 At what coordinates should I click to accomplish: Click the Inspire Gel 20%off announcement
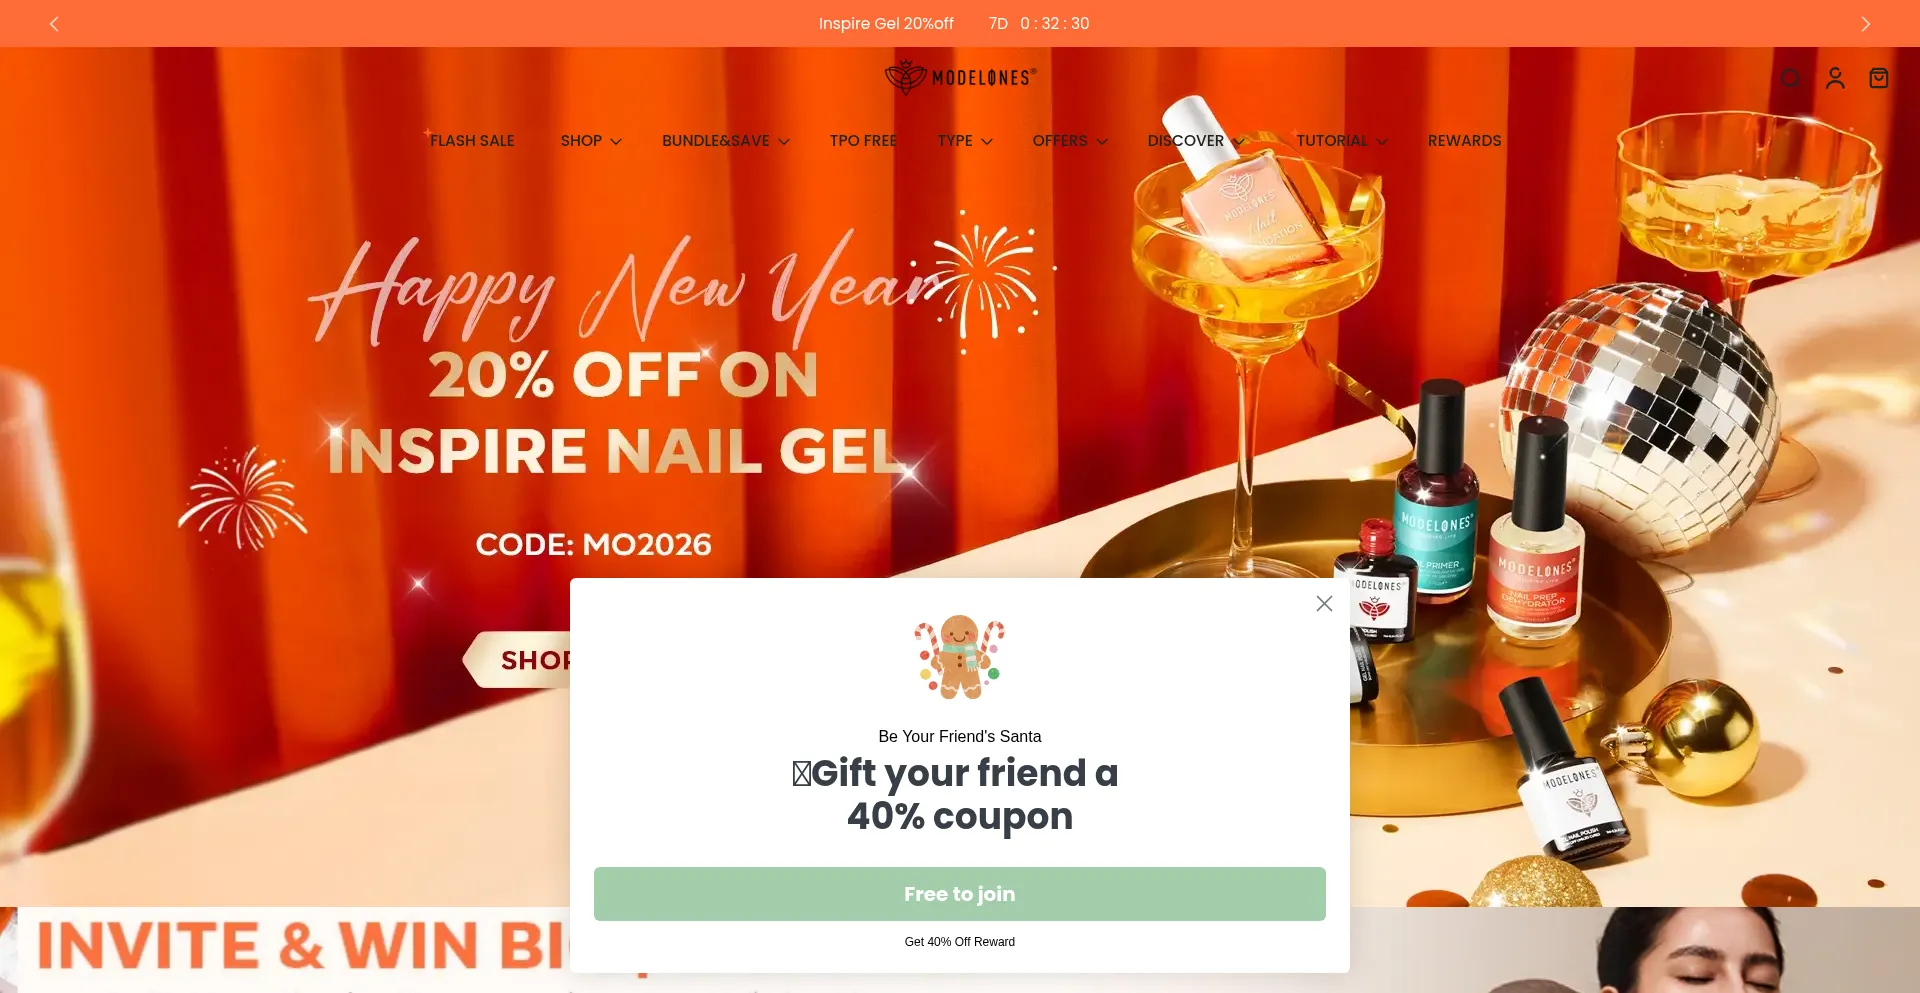[x=886, y=24]
